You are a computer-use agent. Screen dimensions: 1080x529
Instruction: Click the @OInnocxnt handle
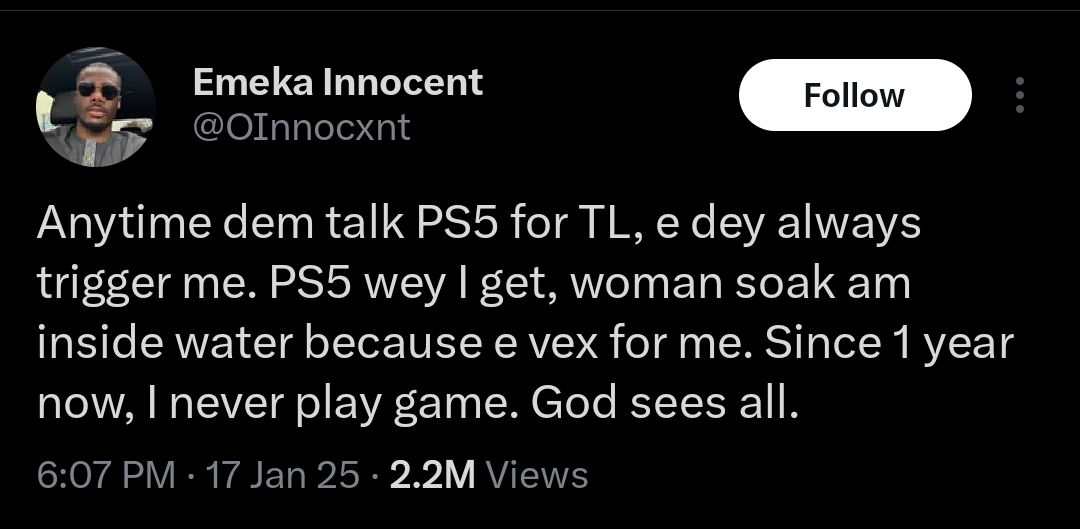pyautogui.click(x=301, y=127)
